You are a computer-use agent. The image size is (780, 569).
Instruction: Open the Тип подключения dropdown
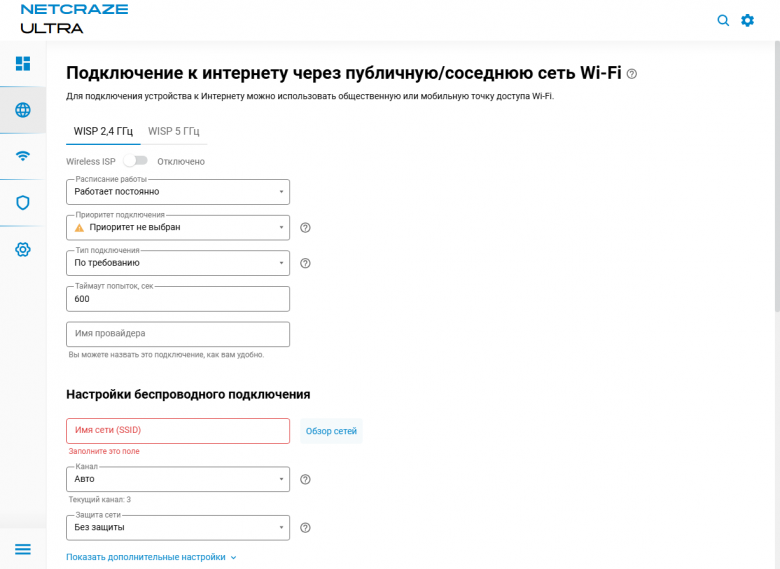tap(178, 263)
